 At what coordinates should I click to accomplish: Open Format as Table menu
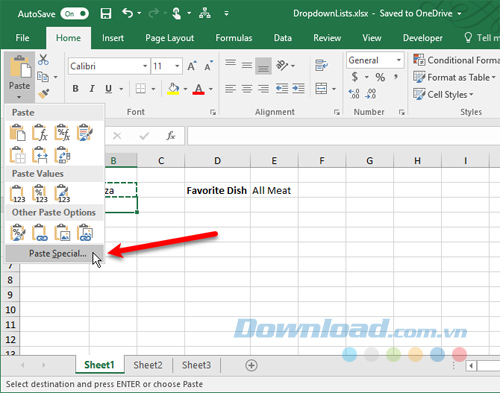[454, 77]
